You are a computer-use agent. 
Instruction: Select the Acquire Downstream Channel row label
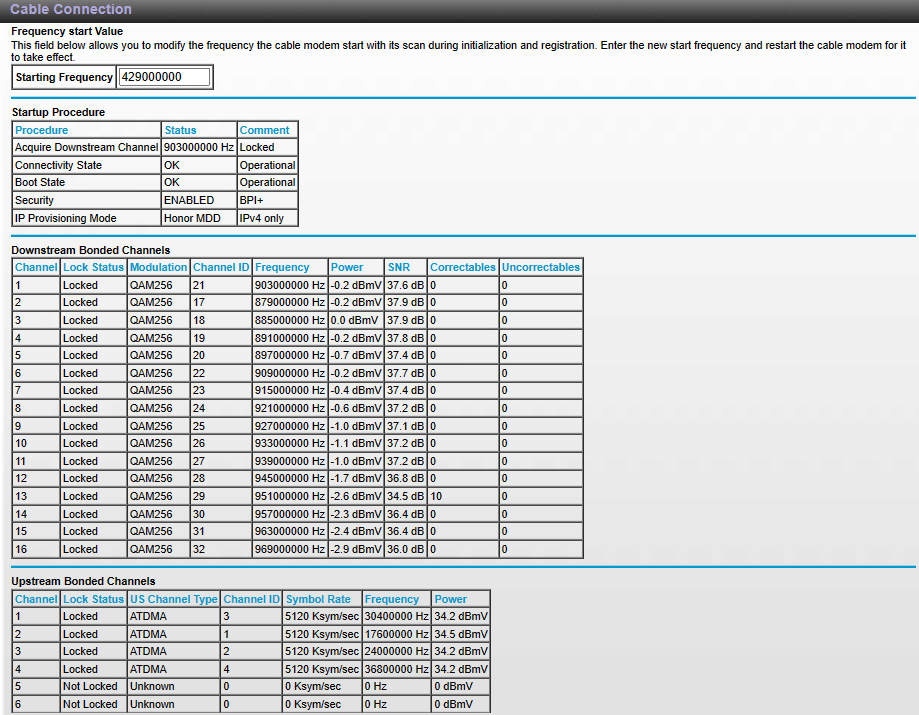tap(86, 147)
